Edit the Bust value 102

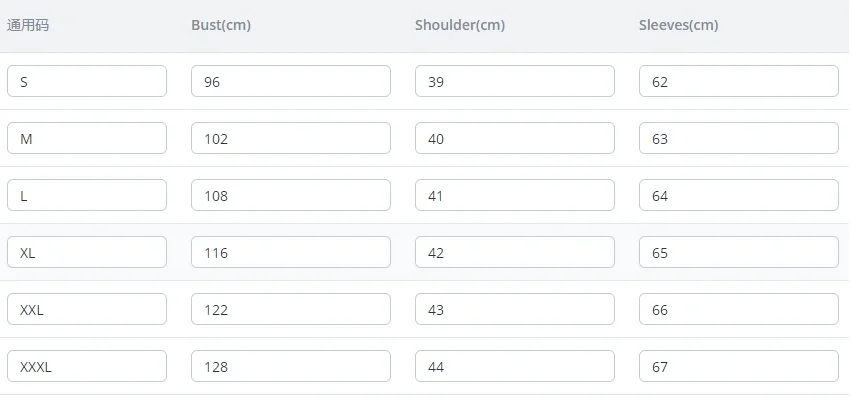(291, 138)
